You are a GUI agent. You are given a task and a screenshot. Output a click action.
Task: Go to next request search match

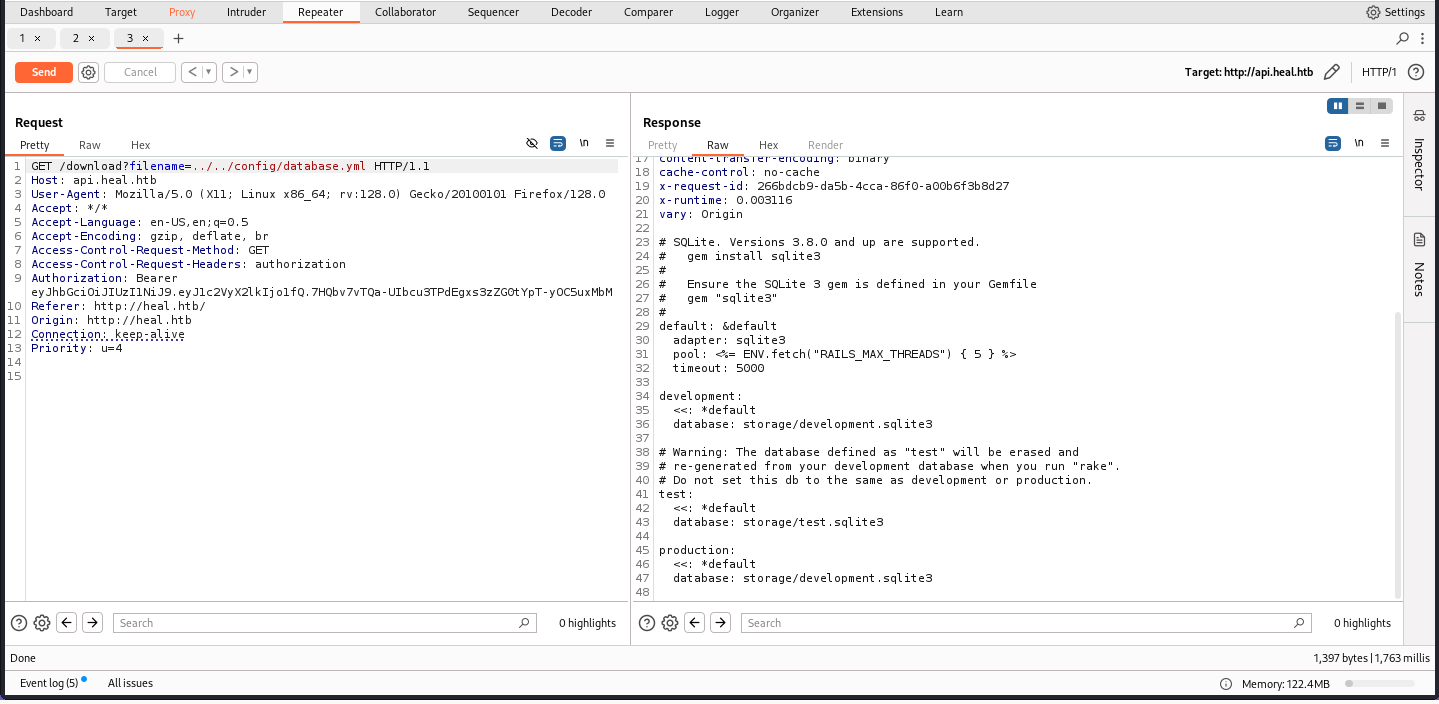(x=92, y=623)
